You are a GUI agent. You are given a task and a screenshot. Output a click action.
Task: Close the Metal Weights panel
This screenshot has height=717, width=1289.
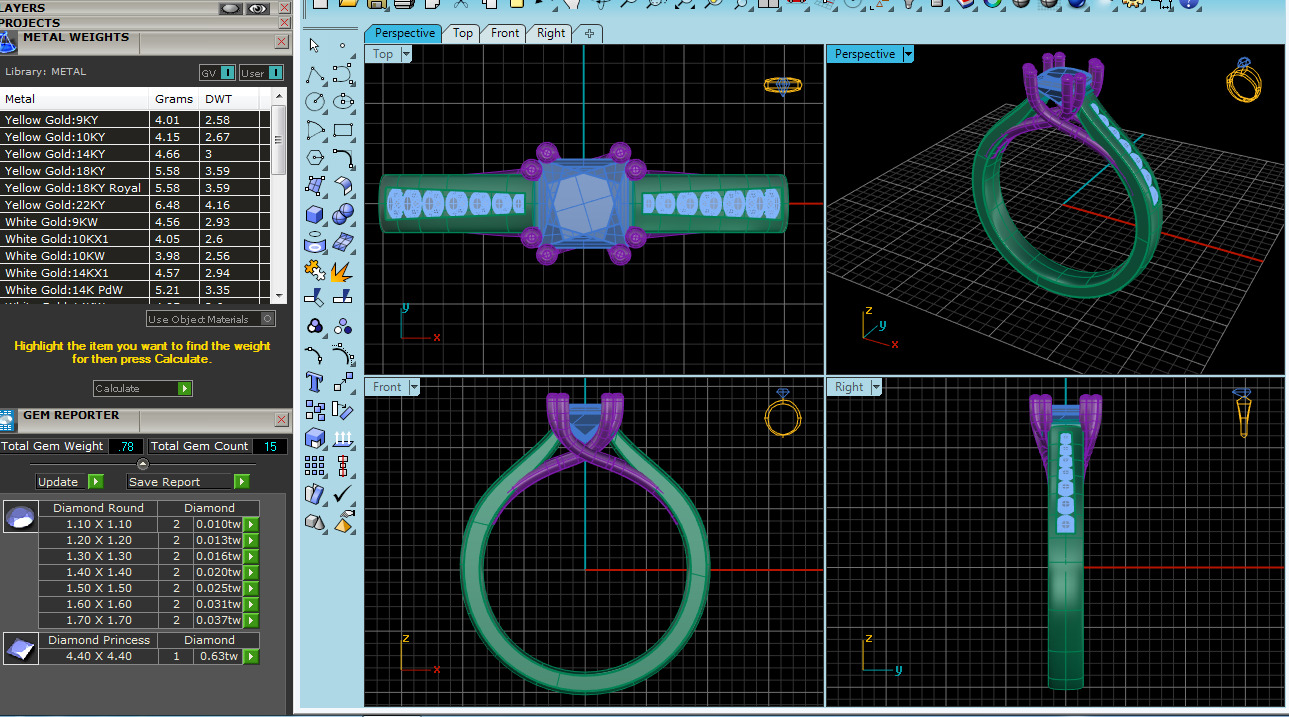pyautogui.click(x=281, y=42)
